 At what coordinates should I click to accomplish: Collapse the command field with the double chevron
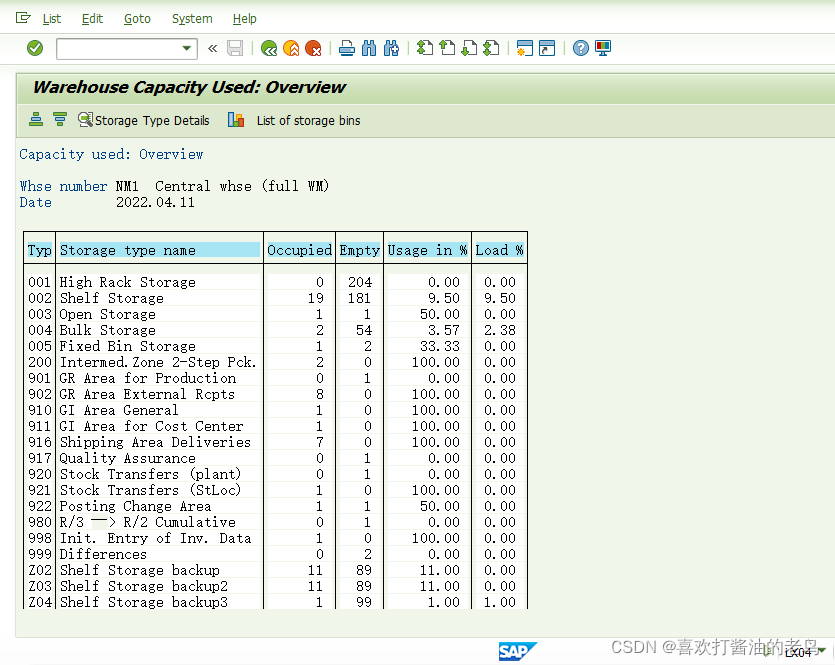[x=211, y=47]
